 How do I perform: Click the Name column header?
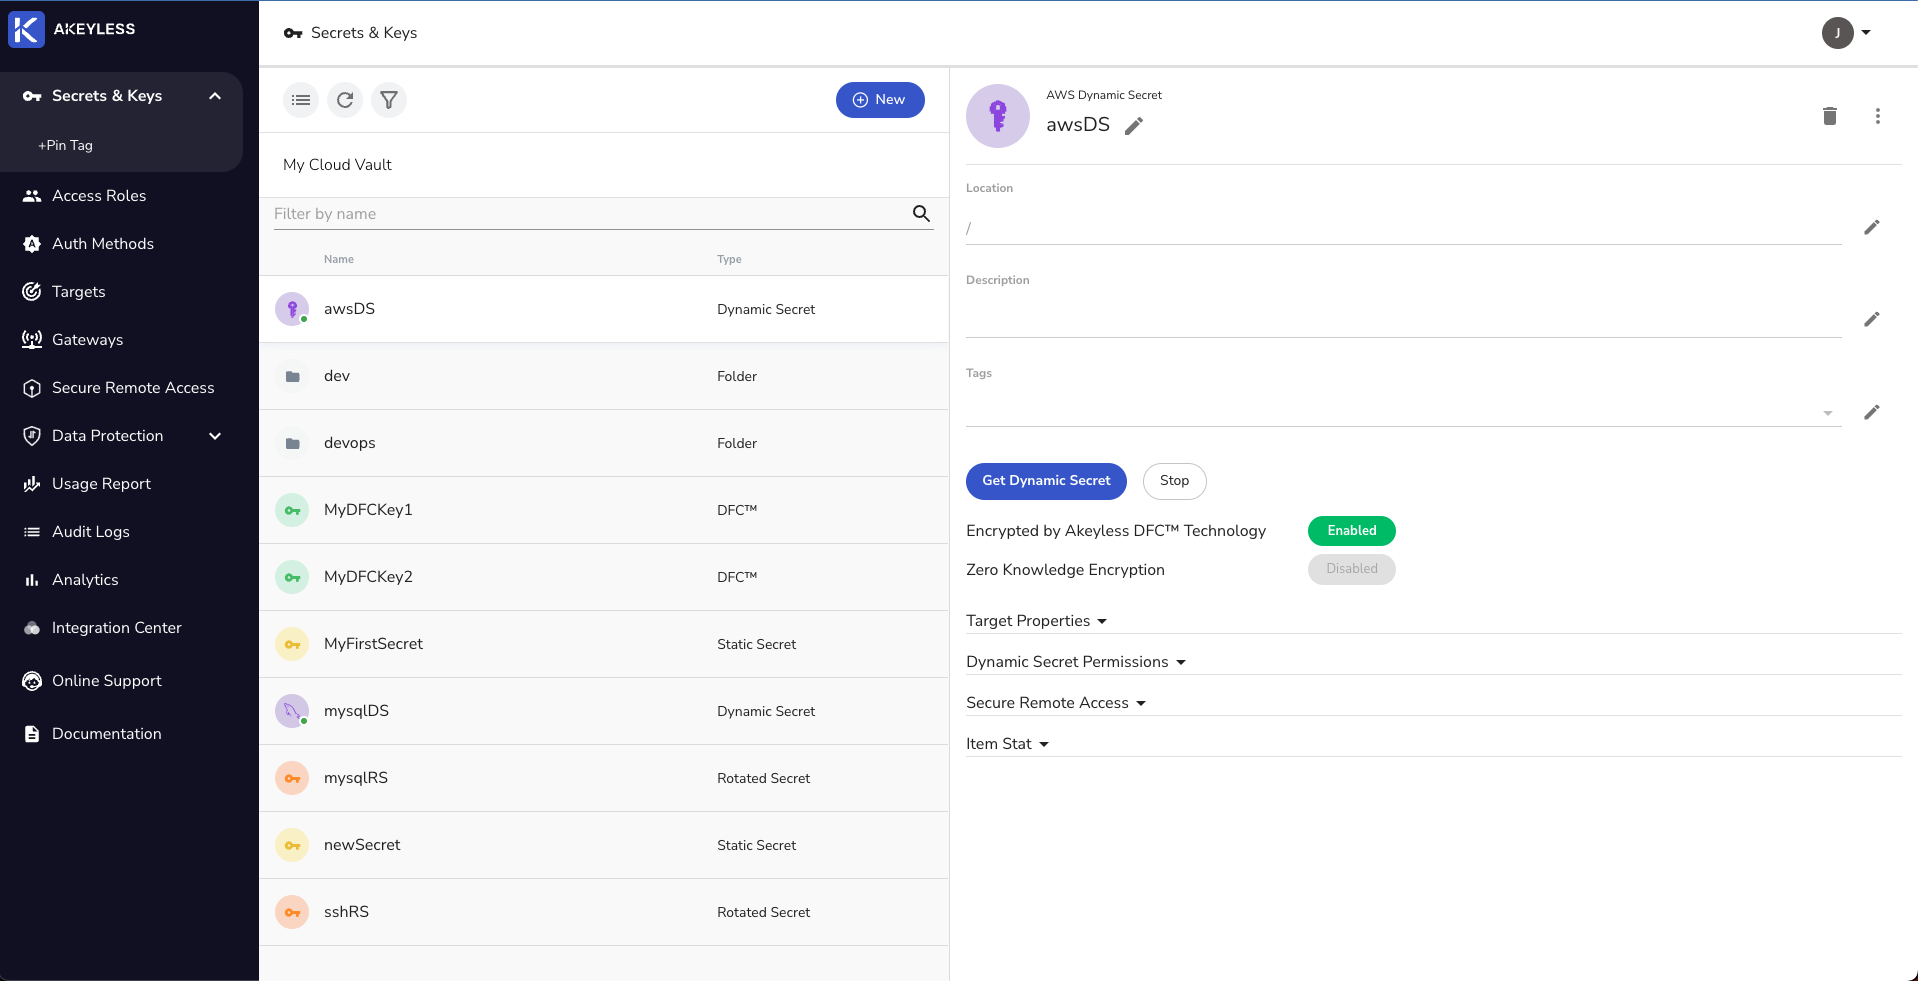339,259
